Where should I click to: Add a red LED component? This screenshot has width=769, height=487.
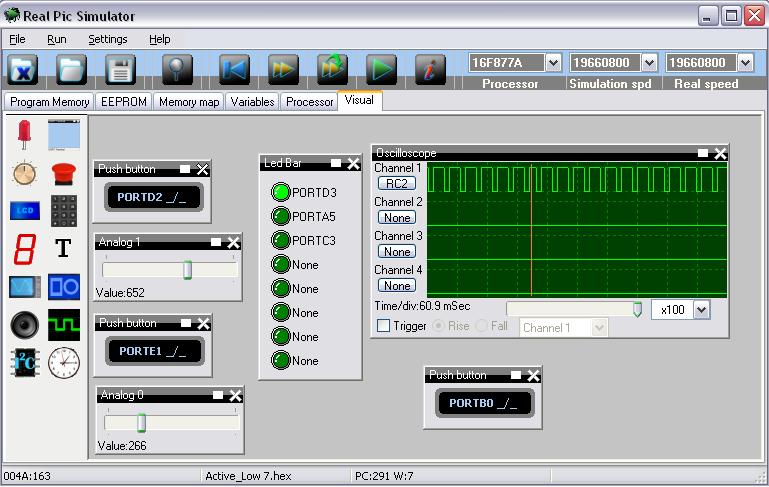pyautogui.click(x=24, y=134)
